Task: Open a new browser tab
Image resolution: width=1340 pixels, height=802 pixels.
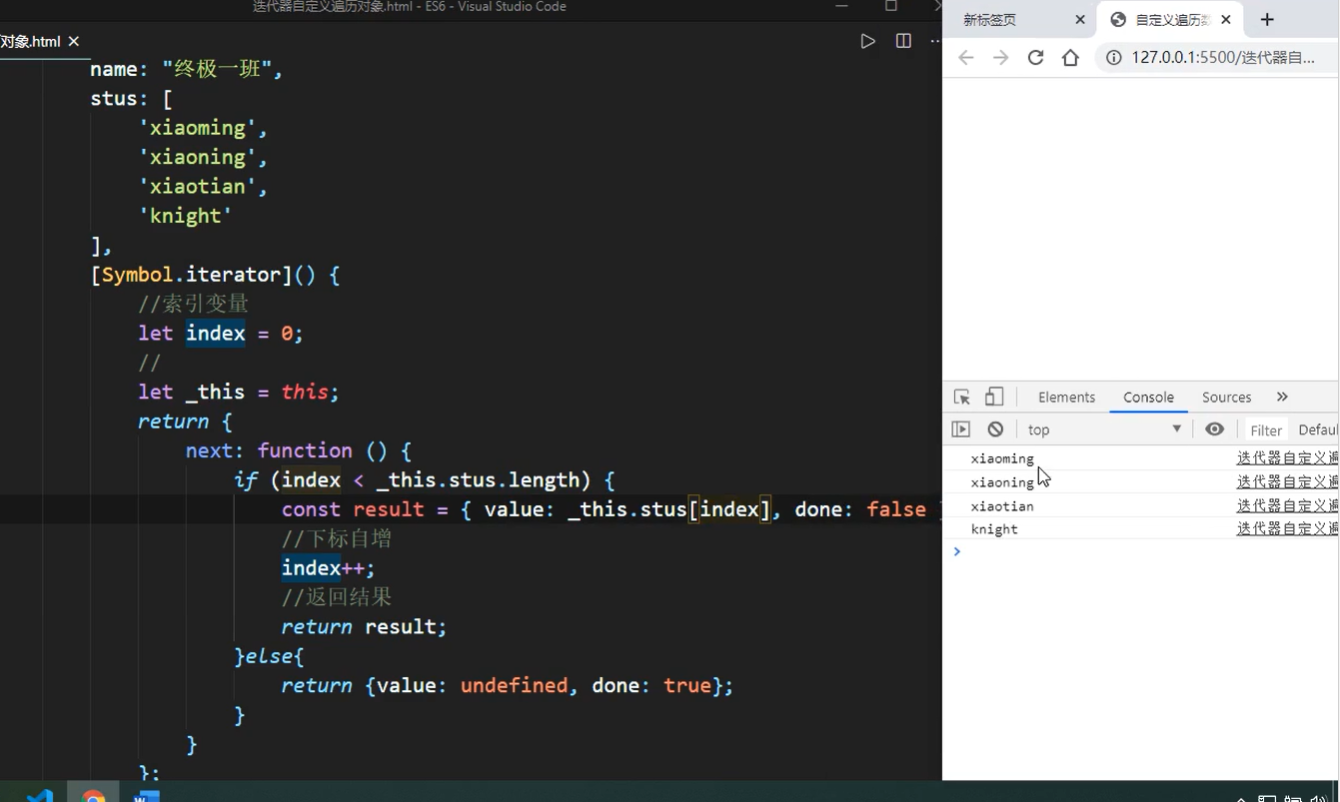Action: (1267, 20)
